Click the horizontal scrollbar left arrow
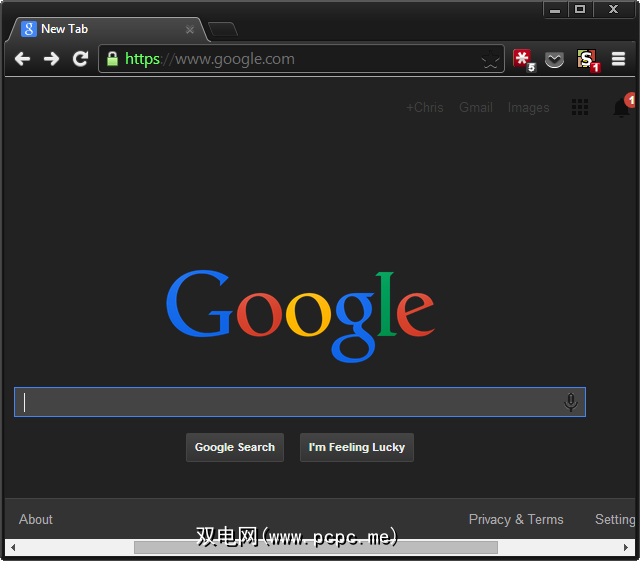 (13, 547)
